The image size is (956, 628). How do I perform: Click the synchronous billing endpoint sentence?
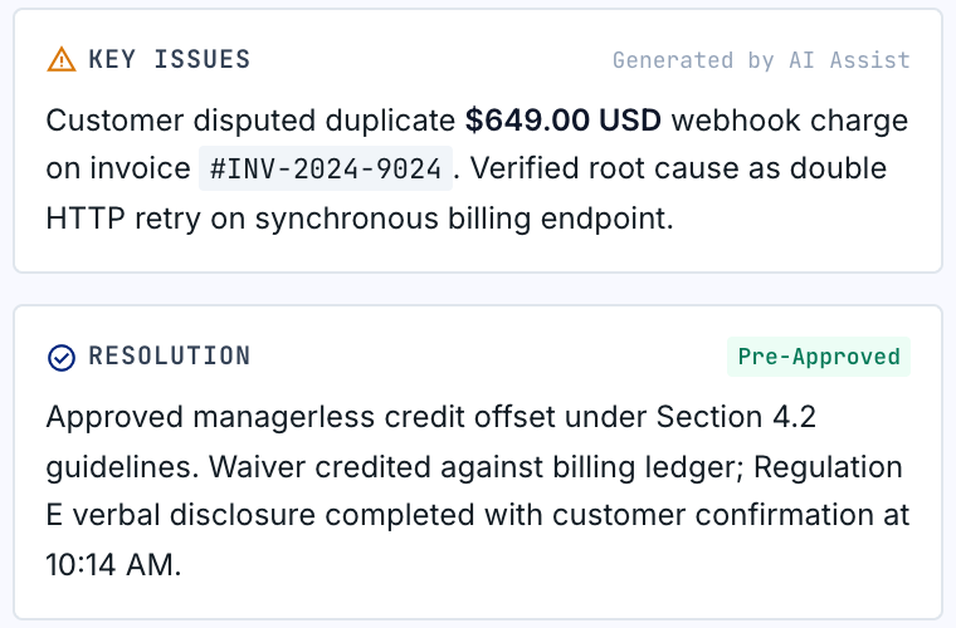464,218
